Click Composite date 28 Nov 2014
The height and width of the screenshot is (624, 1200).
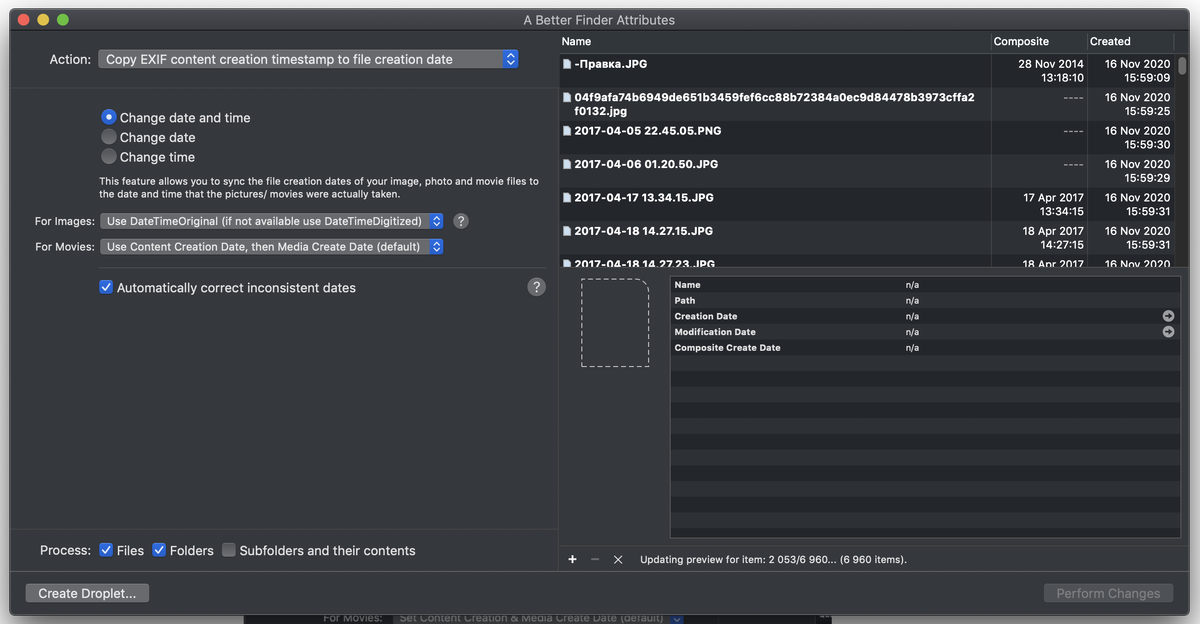pyautogui.click(x=1051, y=64)
